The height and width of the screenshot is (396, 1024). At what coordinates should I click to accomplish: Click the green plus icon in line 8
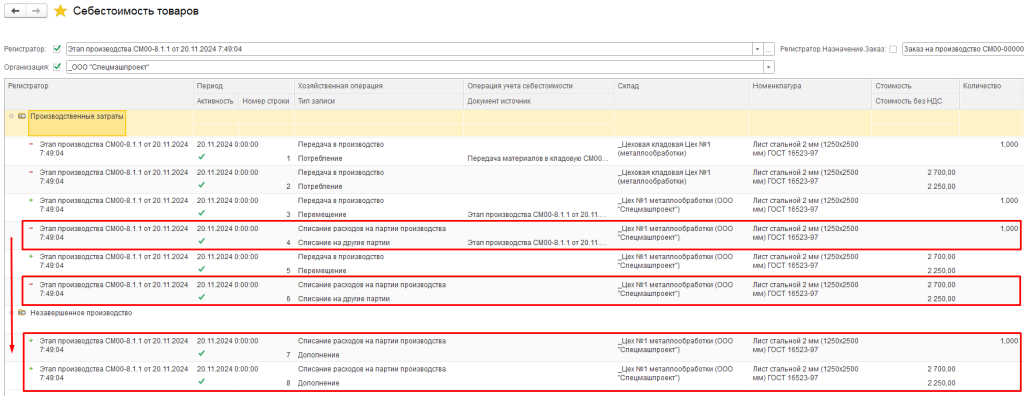tap(31, 369)
